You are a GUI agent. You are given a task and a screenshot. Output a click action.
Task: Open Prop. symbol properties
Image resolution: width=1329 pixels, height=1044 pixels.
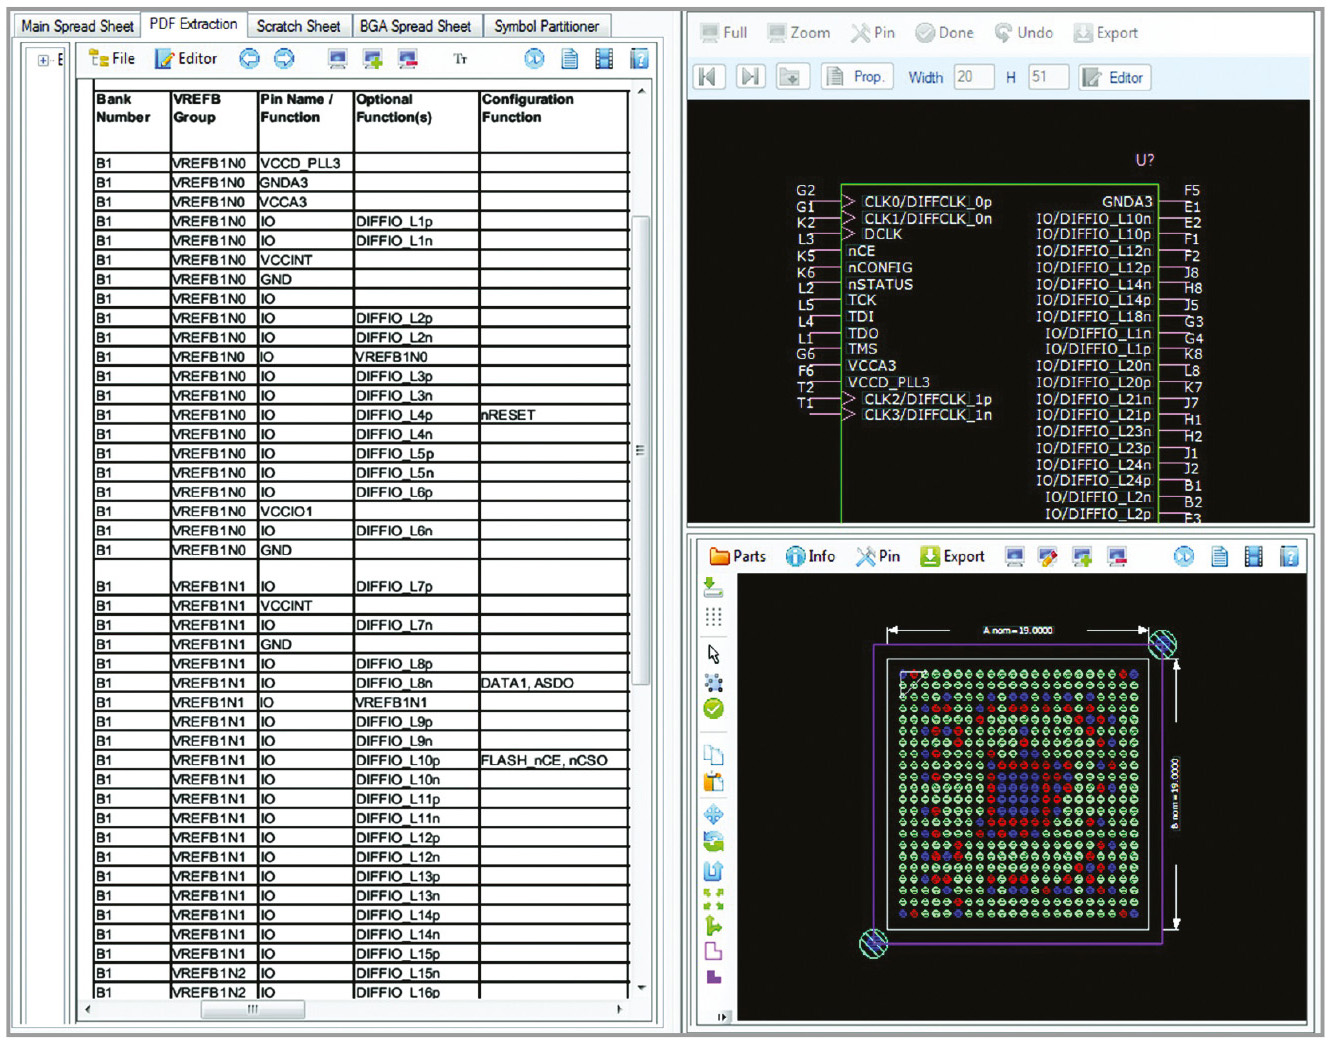pyautogui.click(x=856, y=77)
